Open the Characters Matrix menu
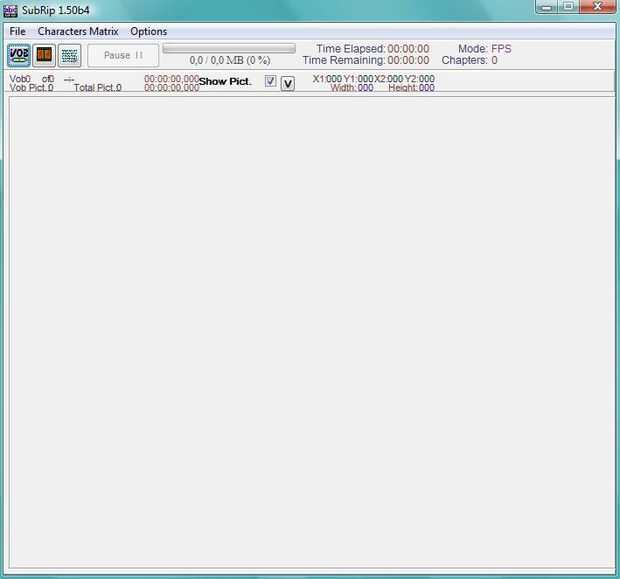This screenshot has width=620, height=579. [x=78, y=31]
